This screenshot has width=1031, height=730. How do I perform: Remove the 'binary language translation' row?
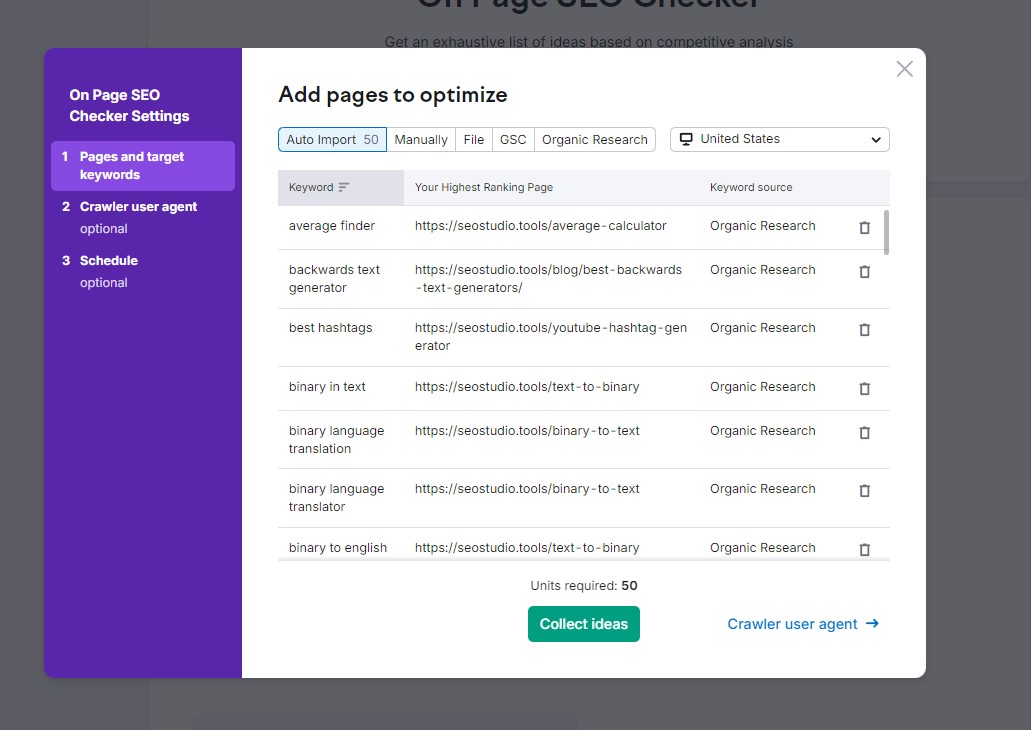[865, 433]
